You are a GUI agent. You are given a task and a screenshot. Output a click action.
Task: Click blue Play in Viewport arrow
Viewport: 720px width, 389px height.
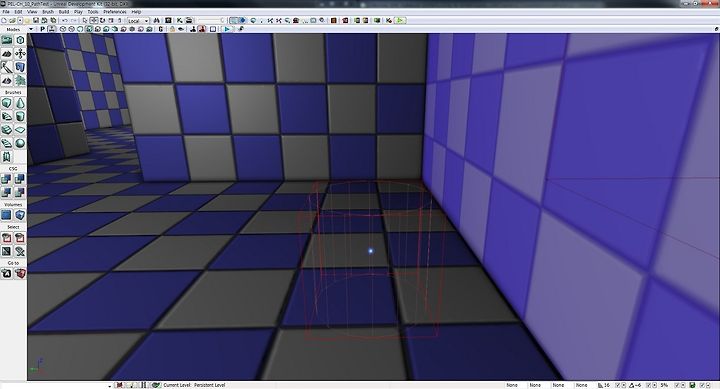pyautogui.click(x=227, y=29)
